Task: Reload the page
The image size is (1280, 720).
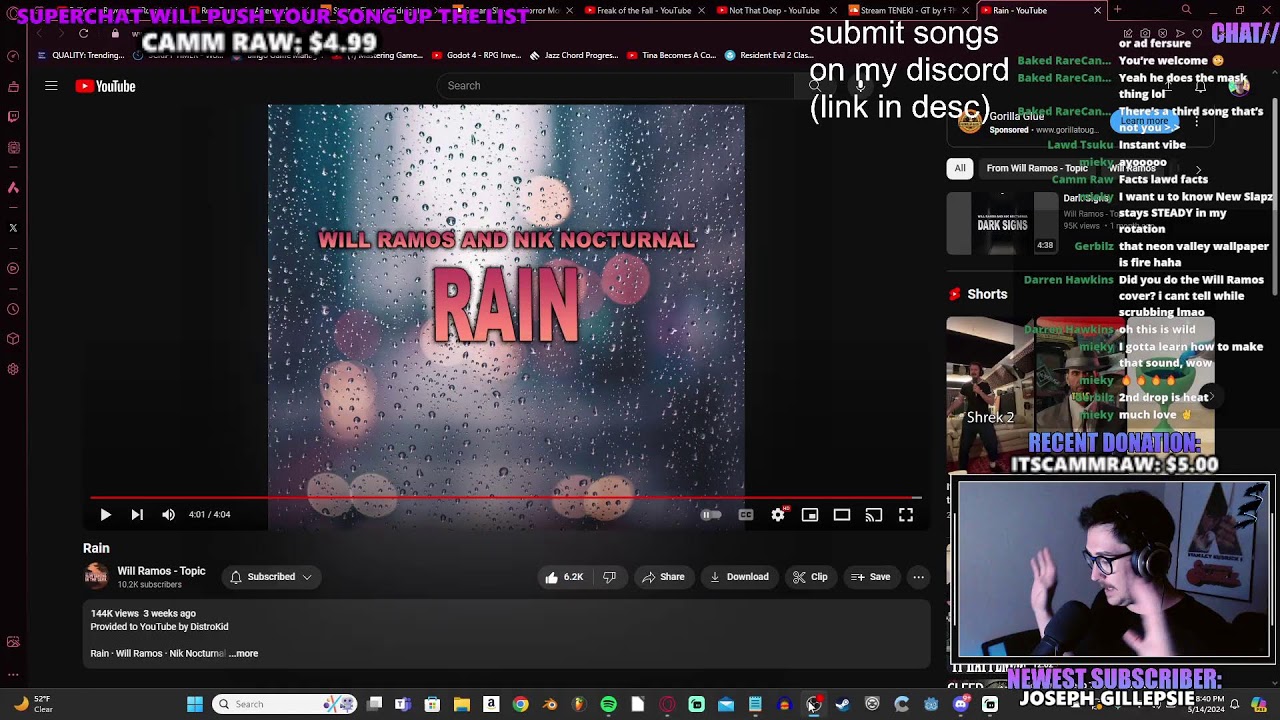Action: click(83, 33)
